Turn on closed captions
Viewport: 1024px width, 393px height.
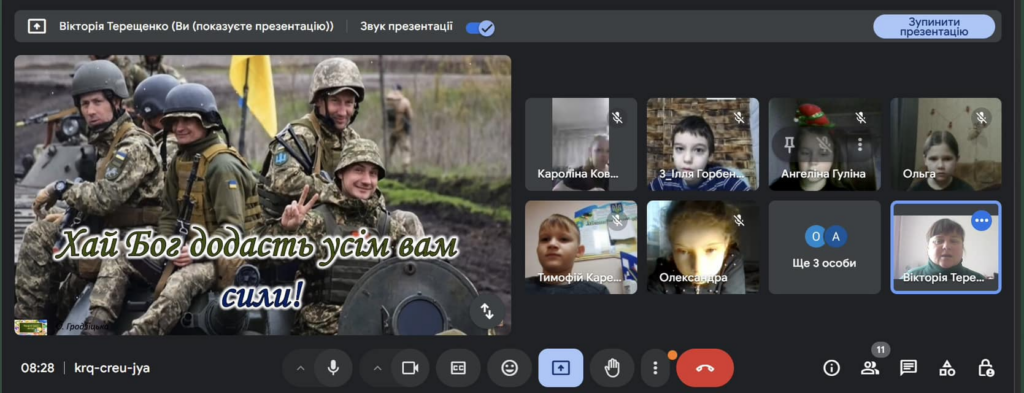458,368
